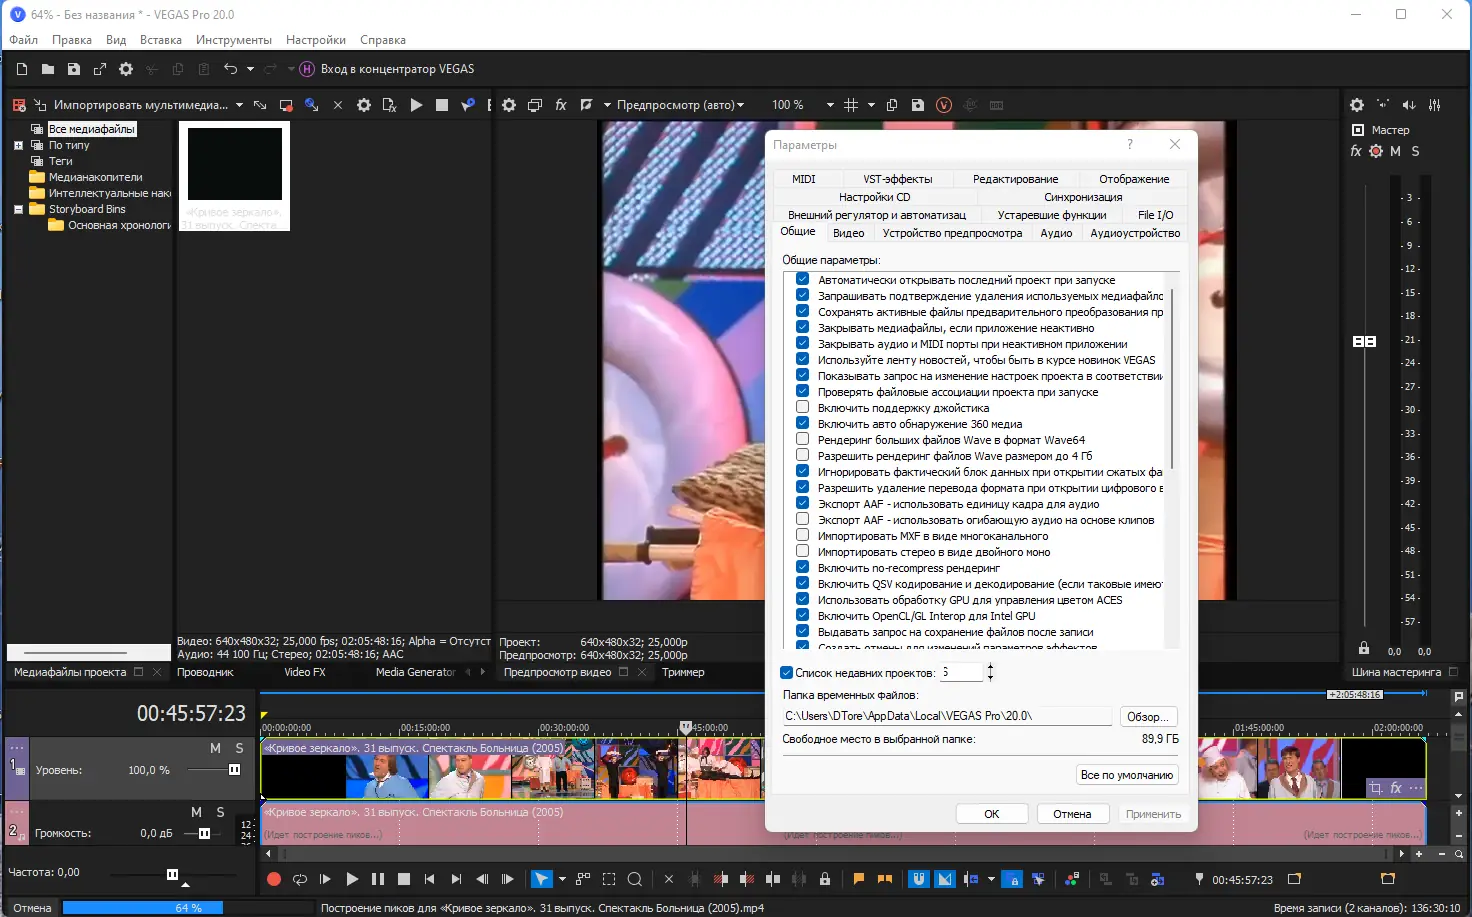
Task: Open project properties gear in the main toolbar
Action: (126, 69)
